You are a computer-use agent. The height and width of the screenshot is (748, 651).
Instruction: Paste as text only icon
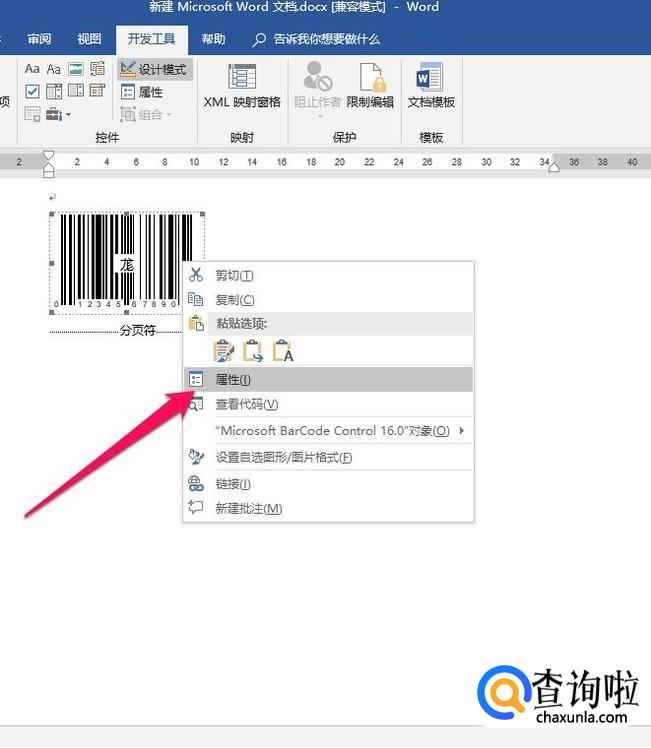pyautogui.click(x=283, y=351)
